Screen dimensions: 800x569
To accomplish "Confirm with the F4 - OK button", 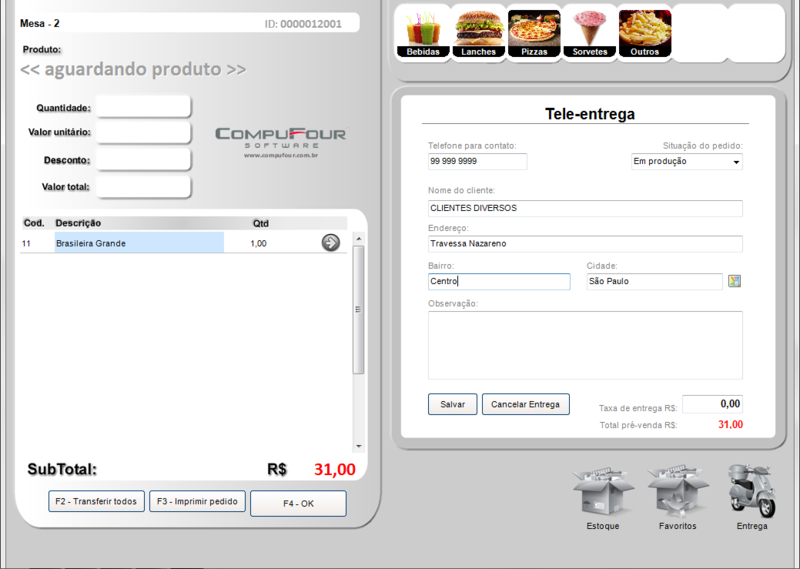I will [x=298, y=503].
